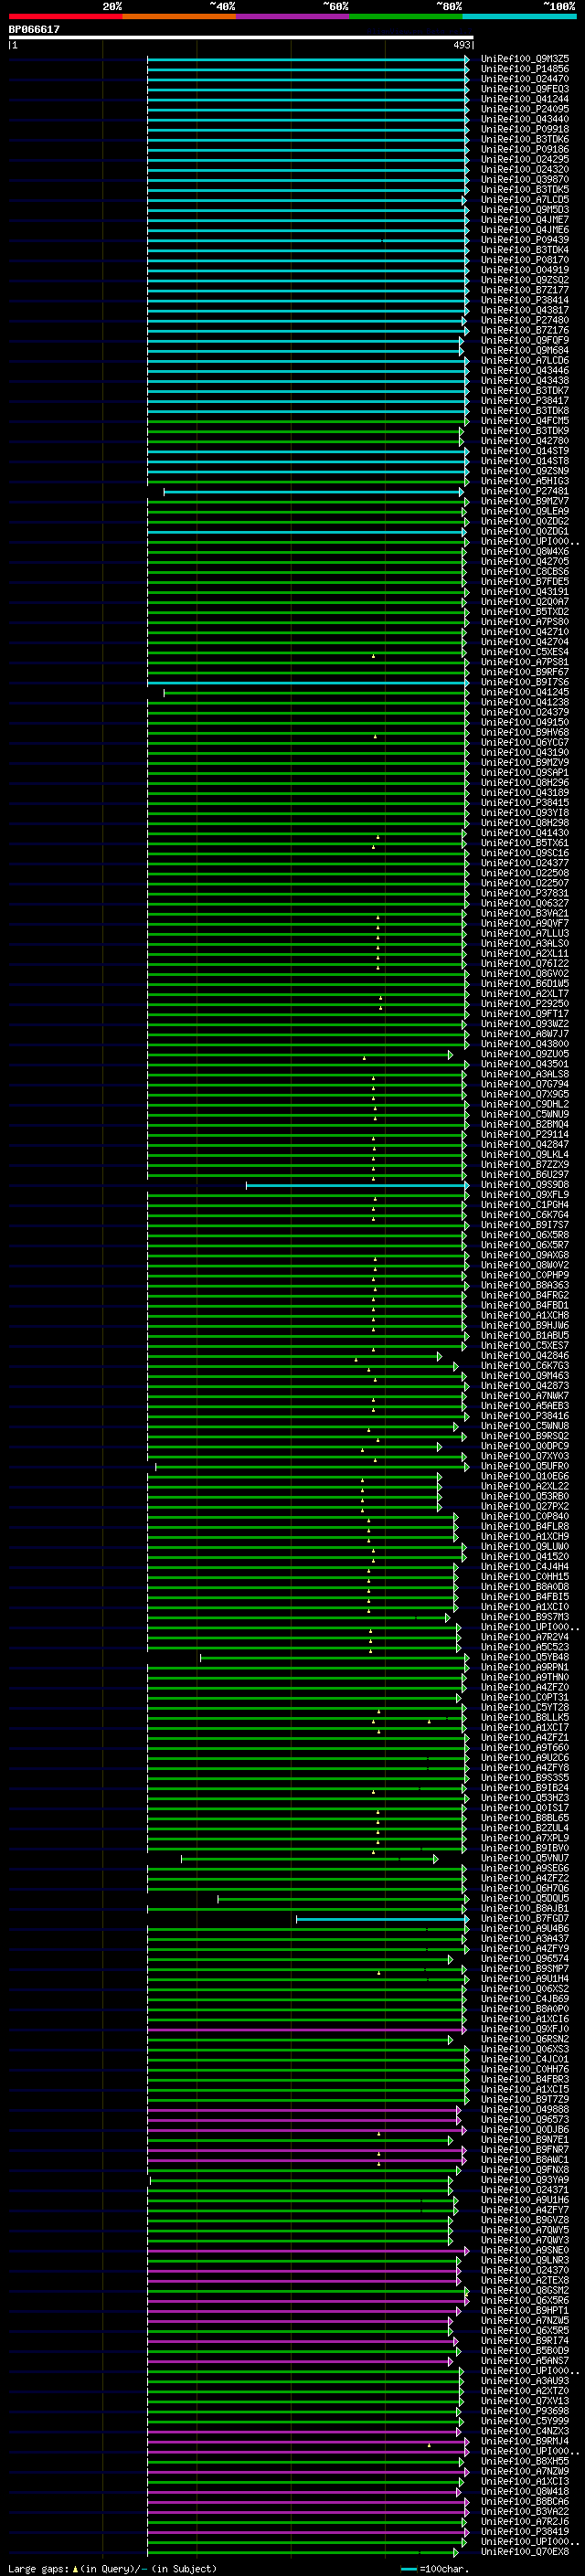Open hit UniRef100_B9HPT1
The image size is (585, 2576).
[525, 2310]
